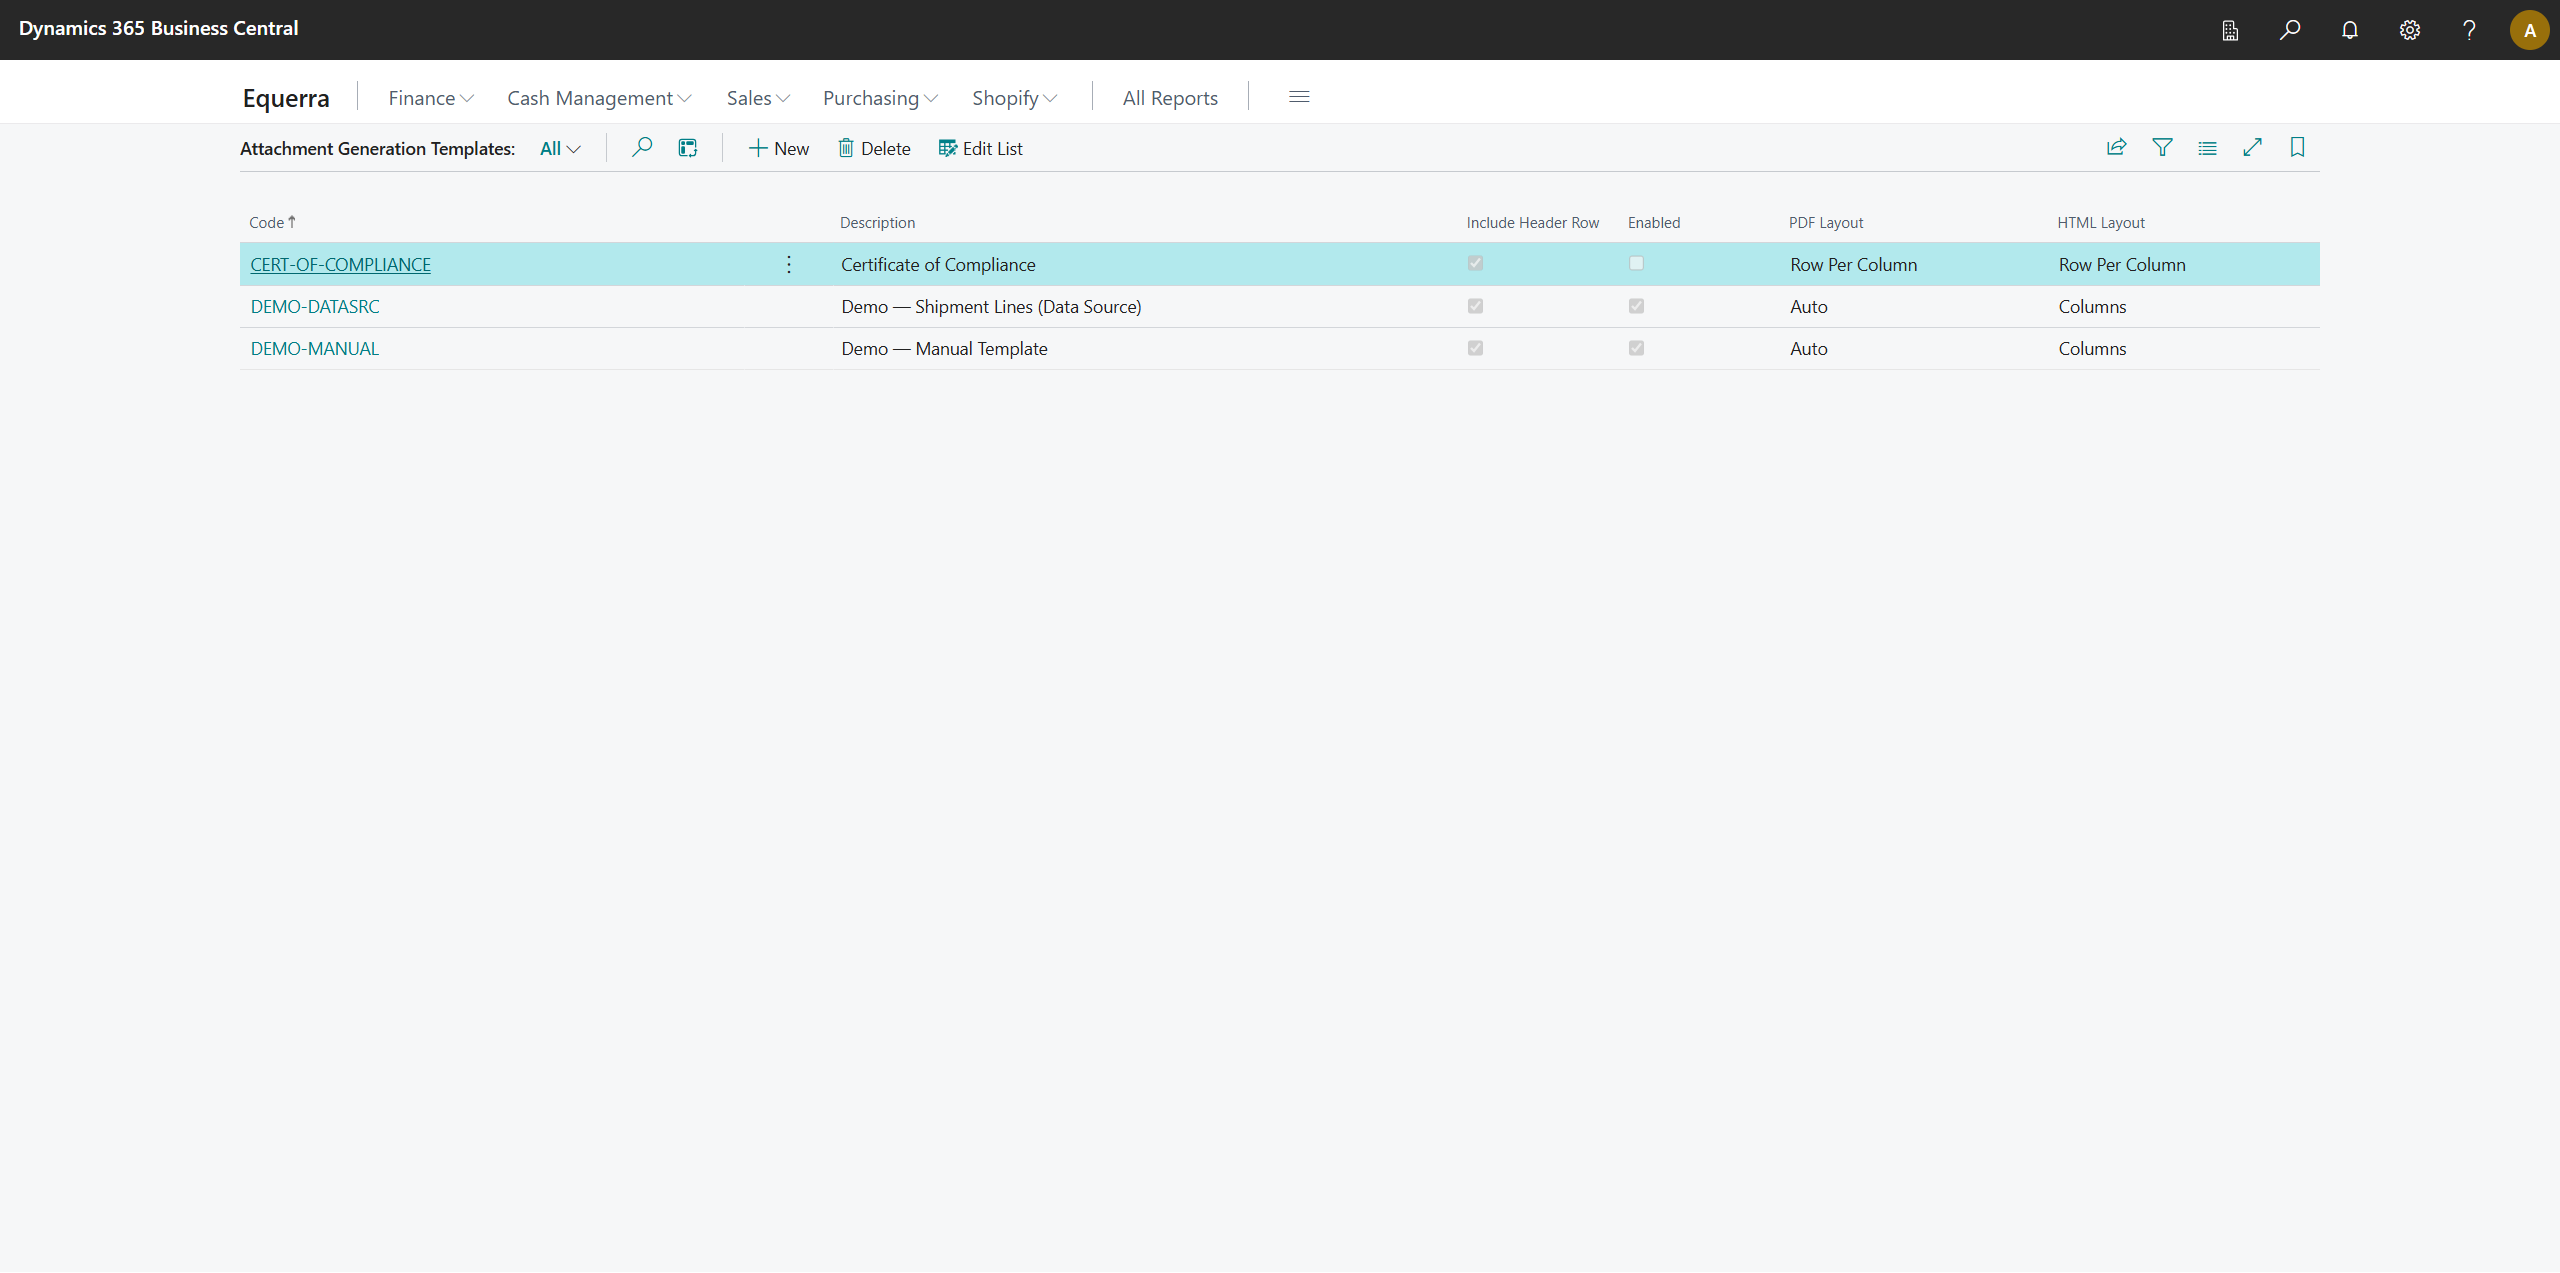The height and width of the screenshot is (1273, 2560).
Task: Select 'Demo — Shipment Lines (Data Source)' cell
Action: point(991,306)
